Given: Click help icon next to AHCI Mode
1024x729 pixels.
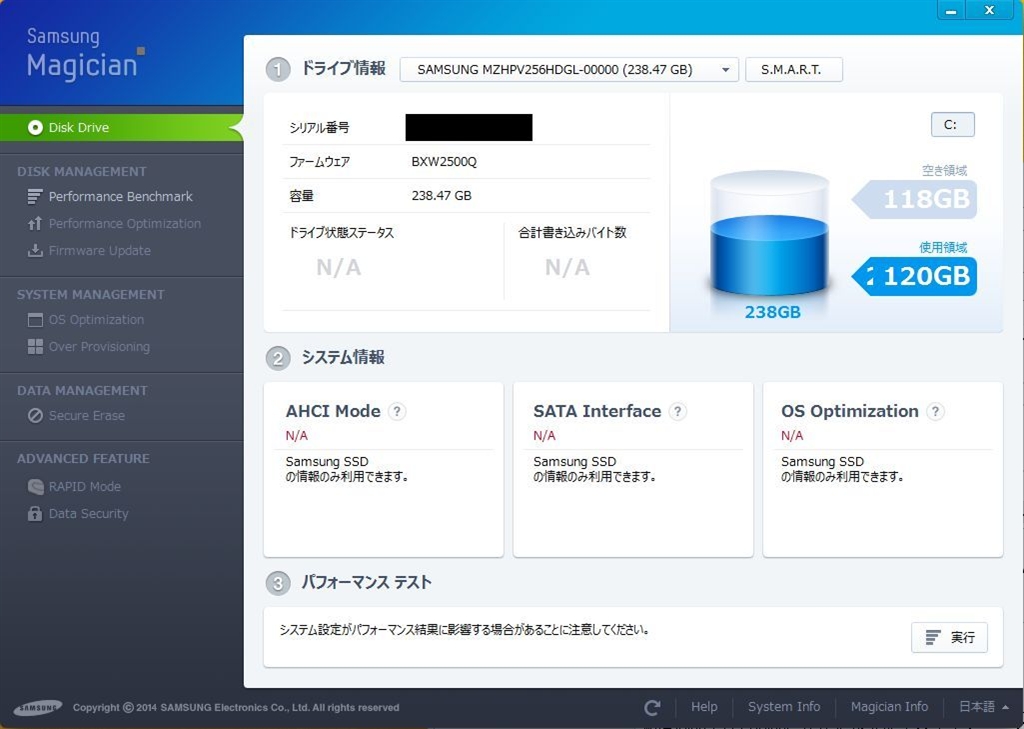Looking at the screenshot, I should pyautogui.click(x=396, y=412).
